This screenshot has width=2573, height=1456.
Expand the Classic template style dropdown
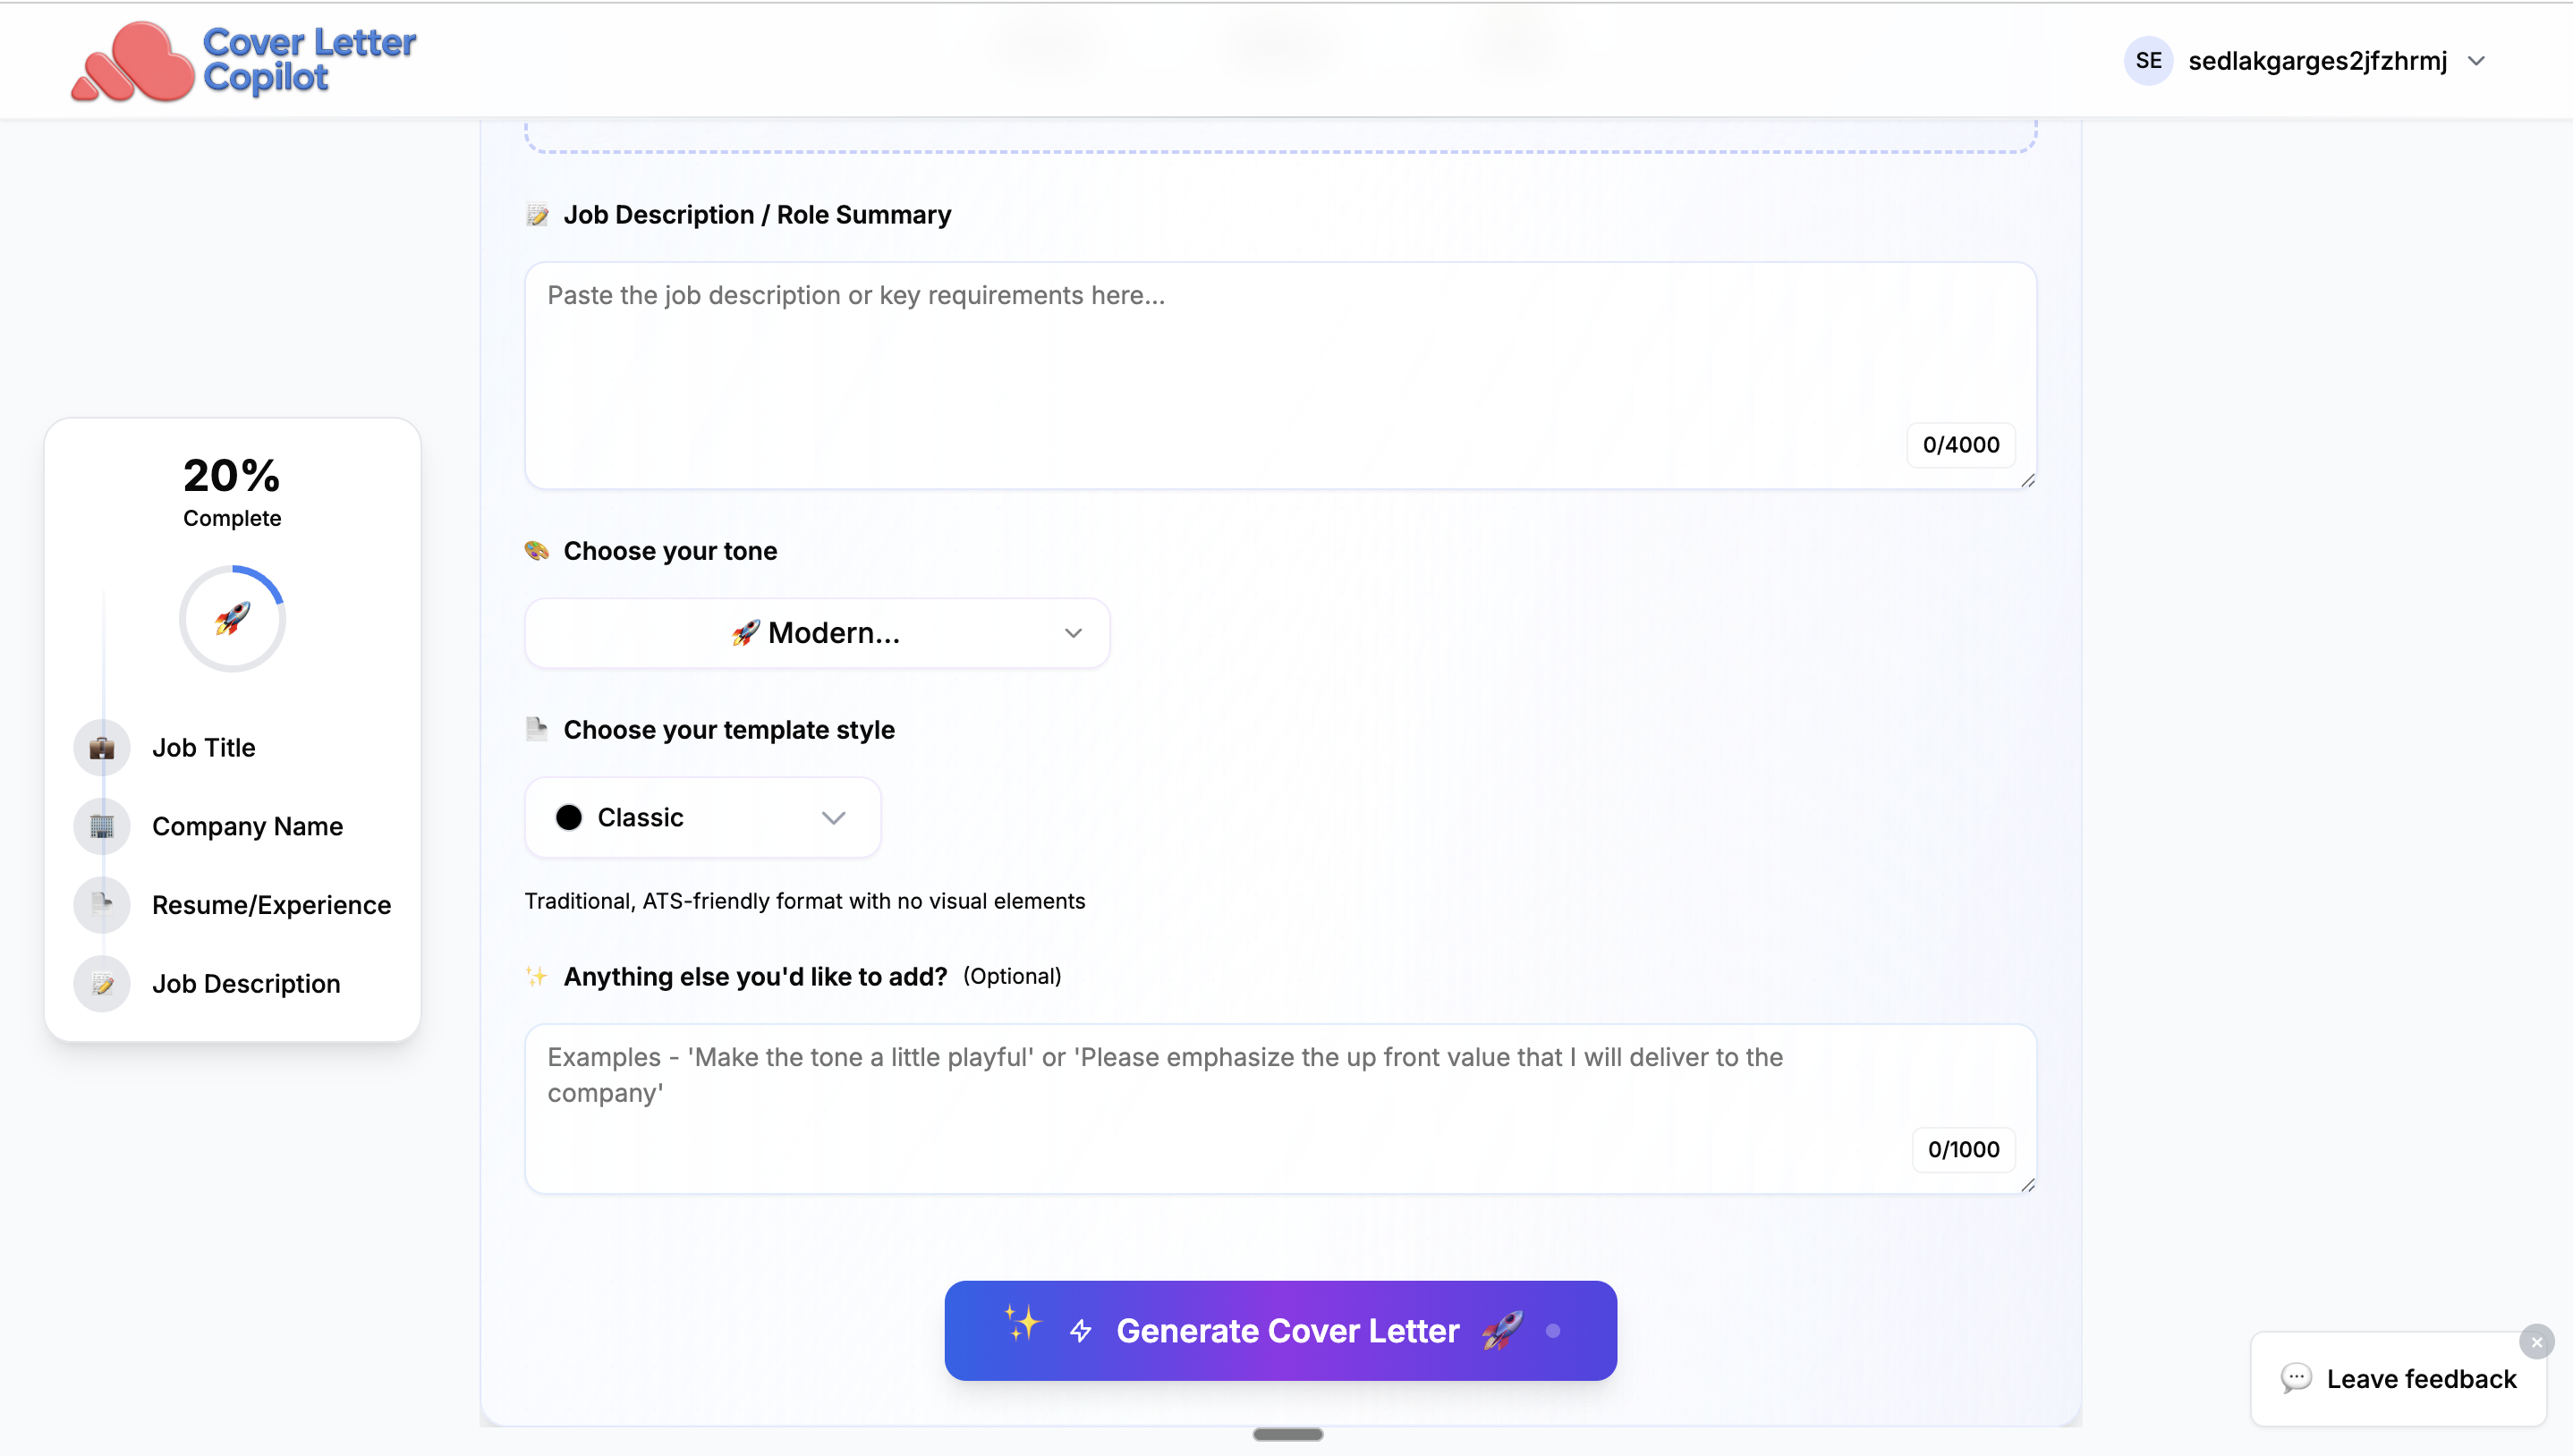pyautogui.click(x=702, y=818)
